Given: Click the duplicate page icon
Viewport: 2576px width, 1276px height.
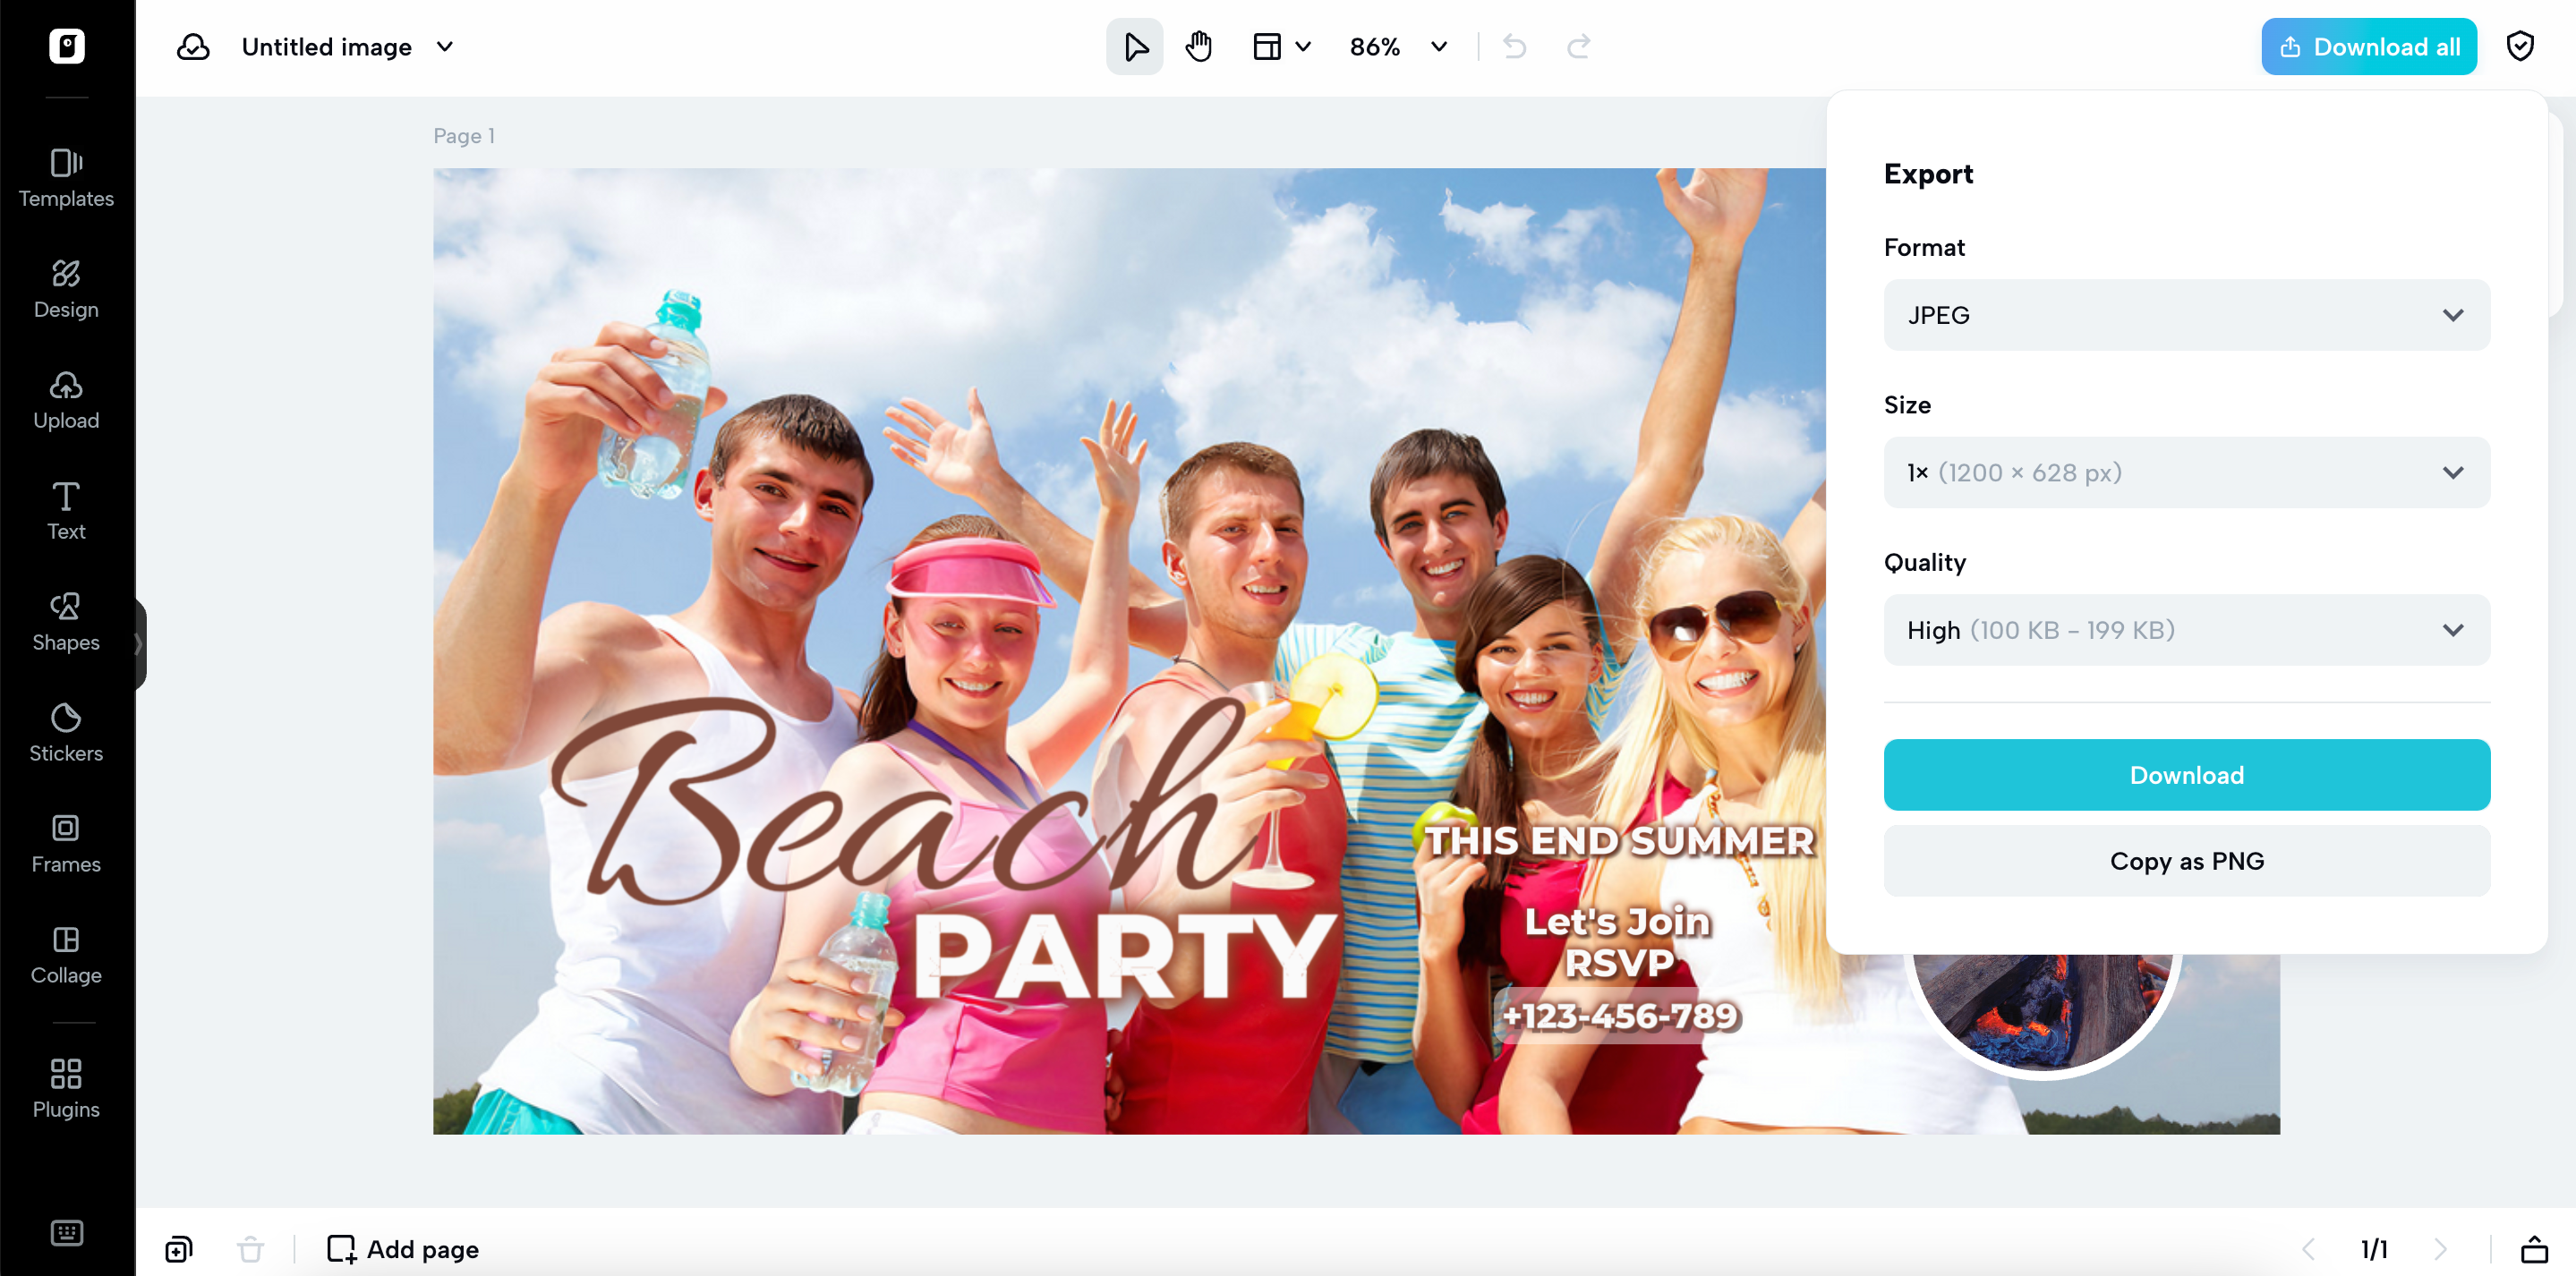Looking at the screenshot, I should pyautogui.click(x=179, y=1249).
